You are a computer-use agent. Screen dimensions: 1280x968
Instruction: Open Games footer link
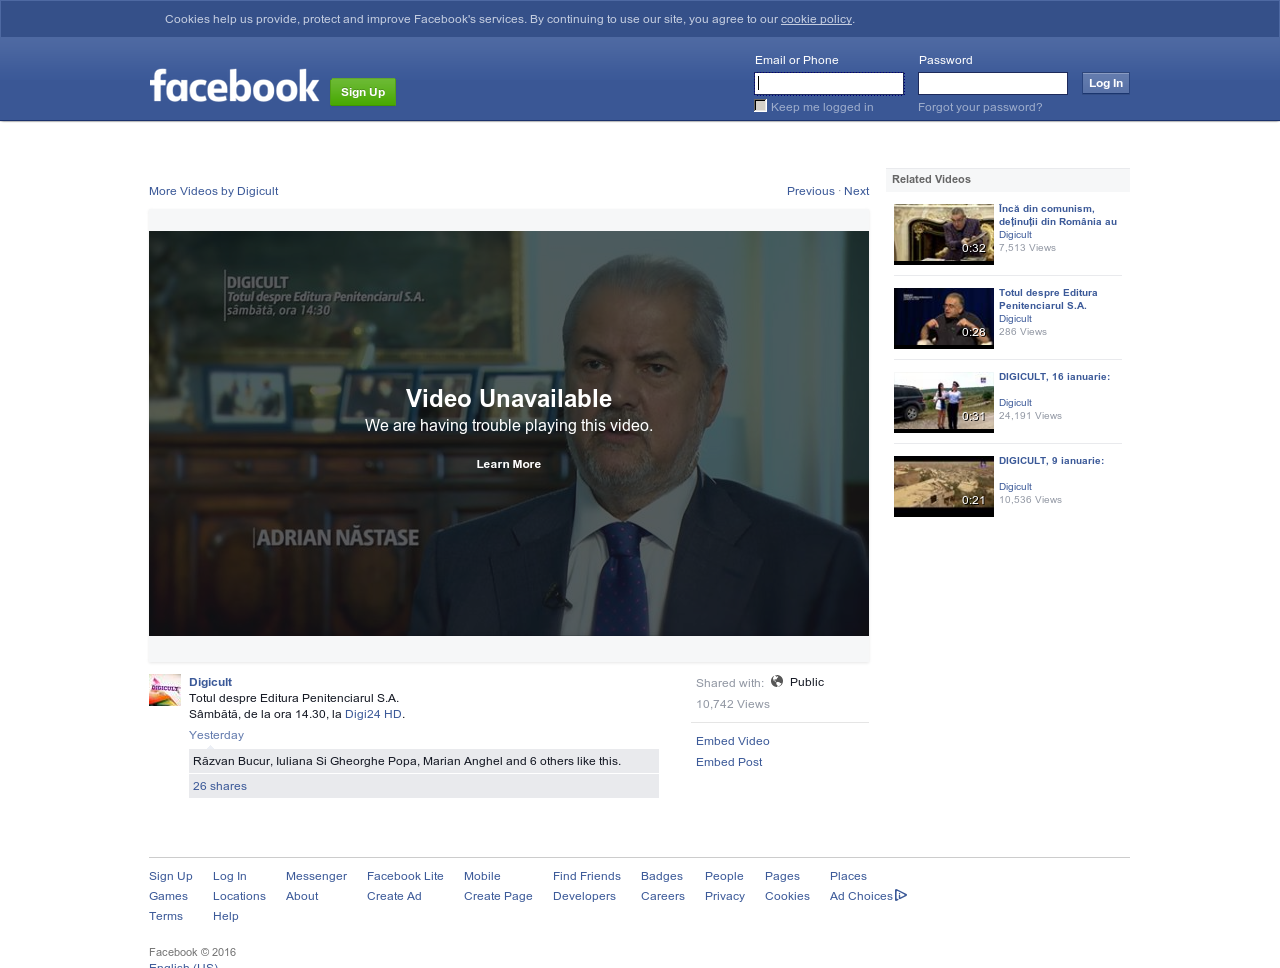tap(168, 896)
